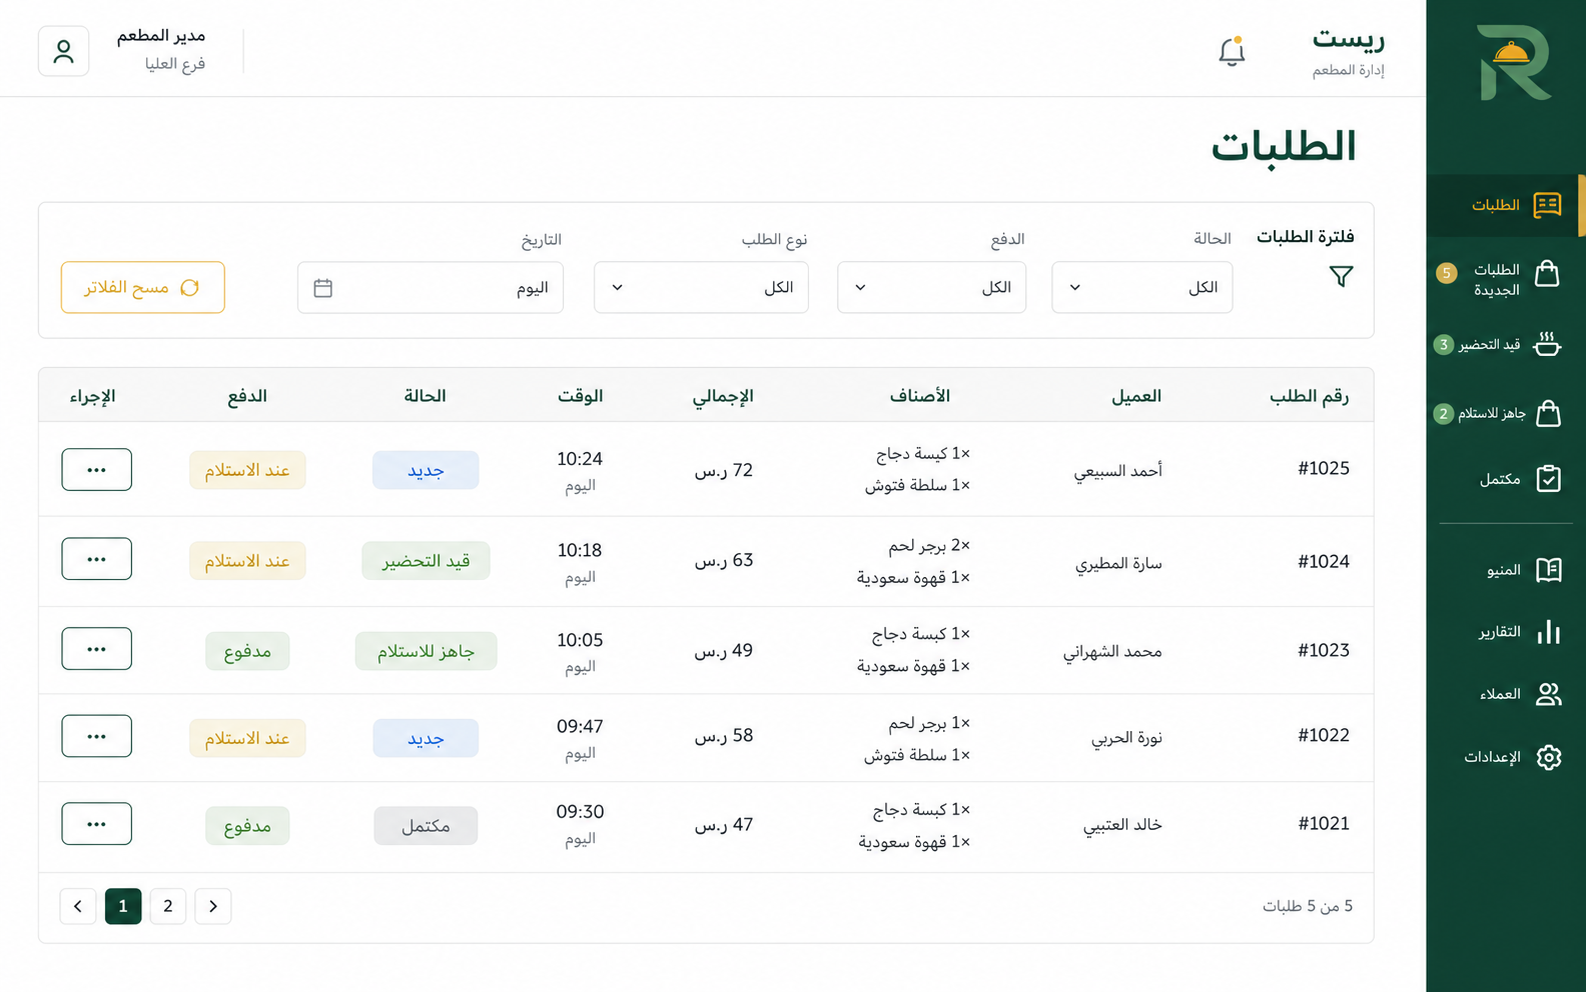Open مكتمل sidebar item
This screenshot has height=992, width=1586.
click(1506, 479)
